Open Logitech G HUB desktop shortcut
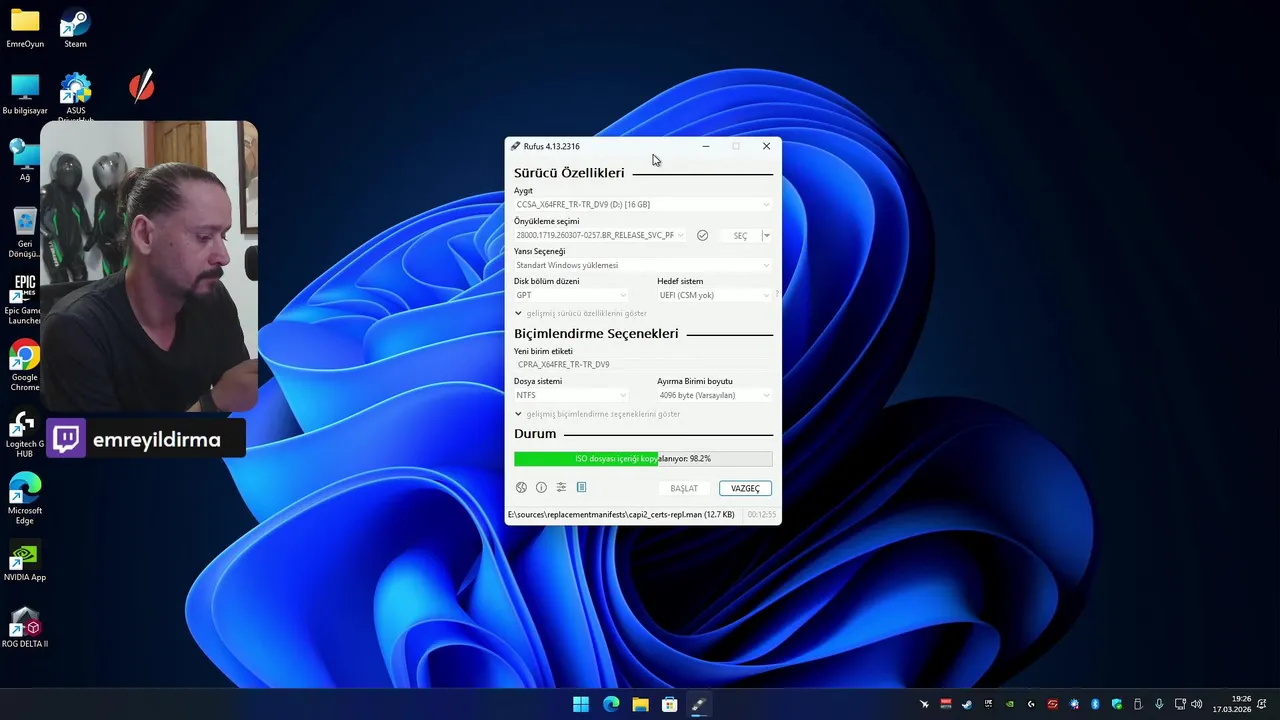 click(25, 433)
